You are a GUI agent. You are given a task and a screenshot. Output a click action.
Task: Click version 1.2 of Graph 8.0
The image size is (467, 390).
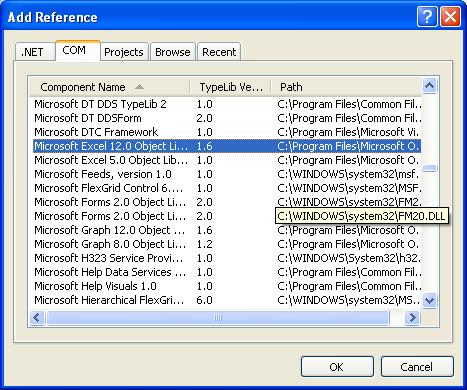pos(204,244)
